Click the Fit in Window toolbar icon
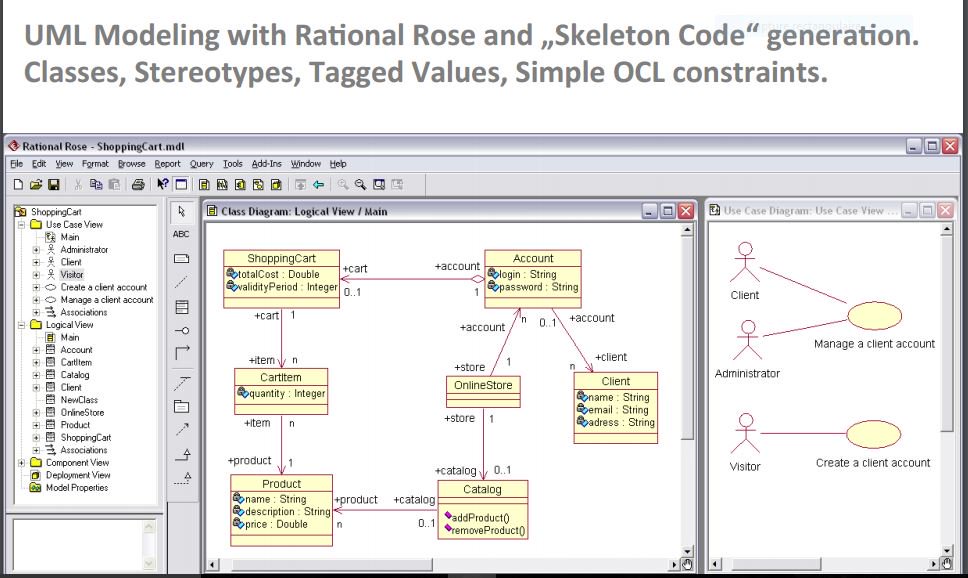 click(x=379, y=184)
